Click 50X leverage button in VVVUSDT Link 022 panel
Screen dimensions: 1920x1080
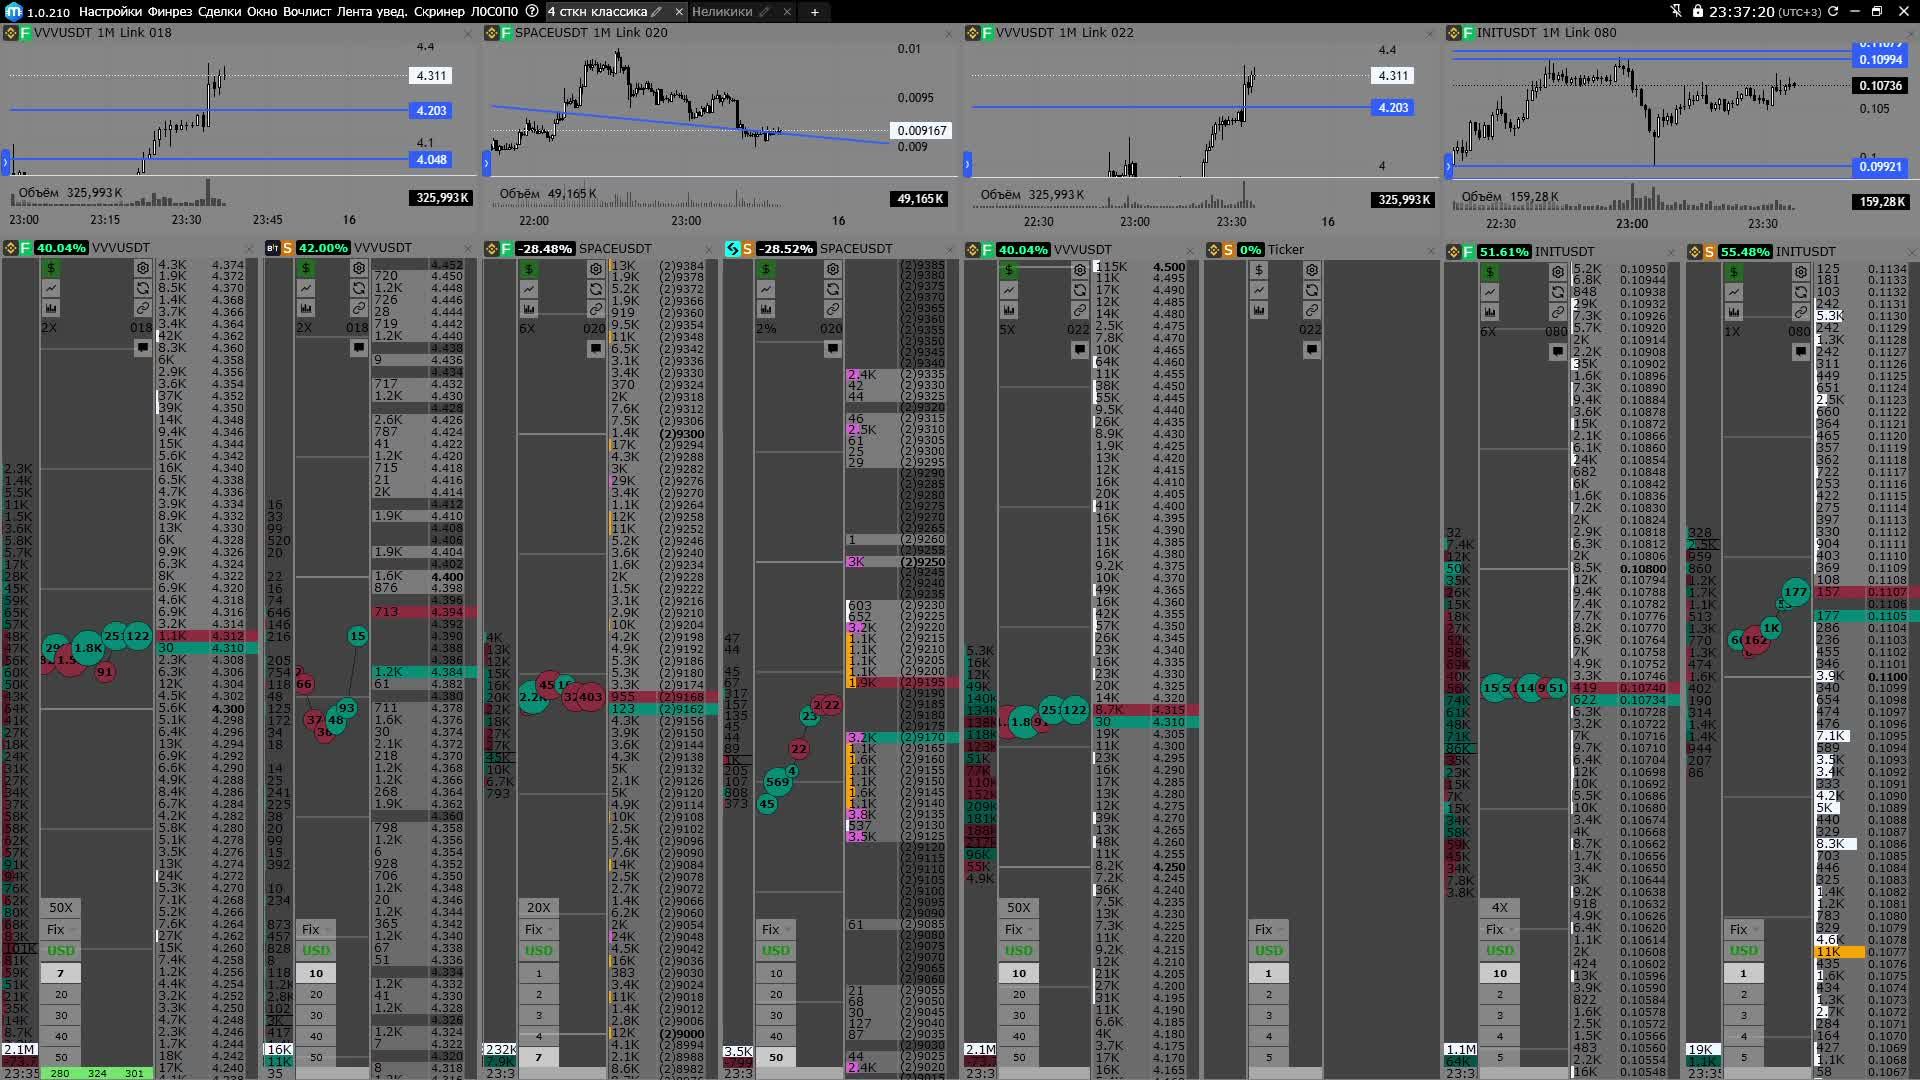pos(1018,907)
